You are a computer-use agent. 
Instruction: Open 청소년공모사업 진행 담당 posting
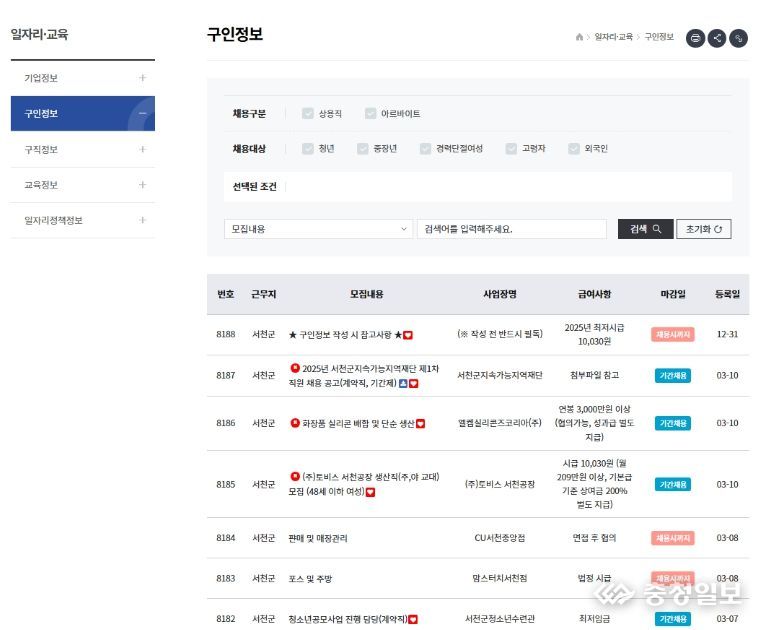pos(348,619)
